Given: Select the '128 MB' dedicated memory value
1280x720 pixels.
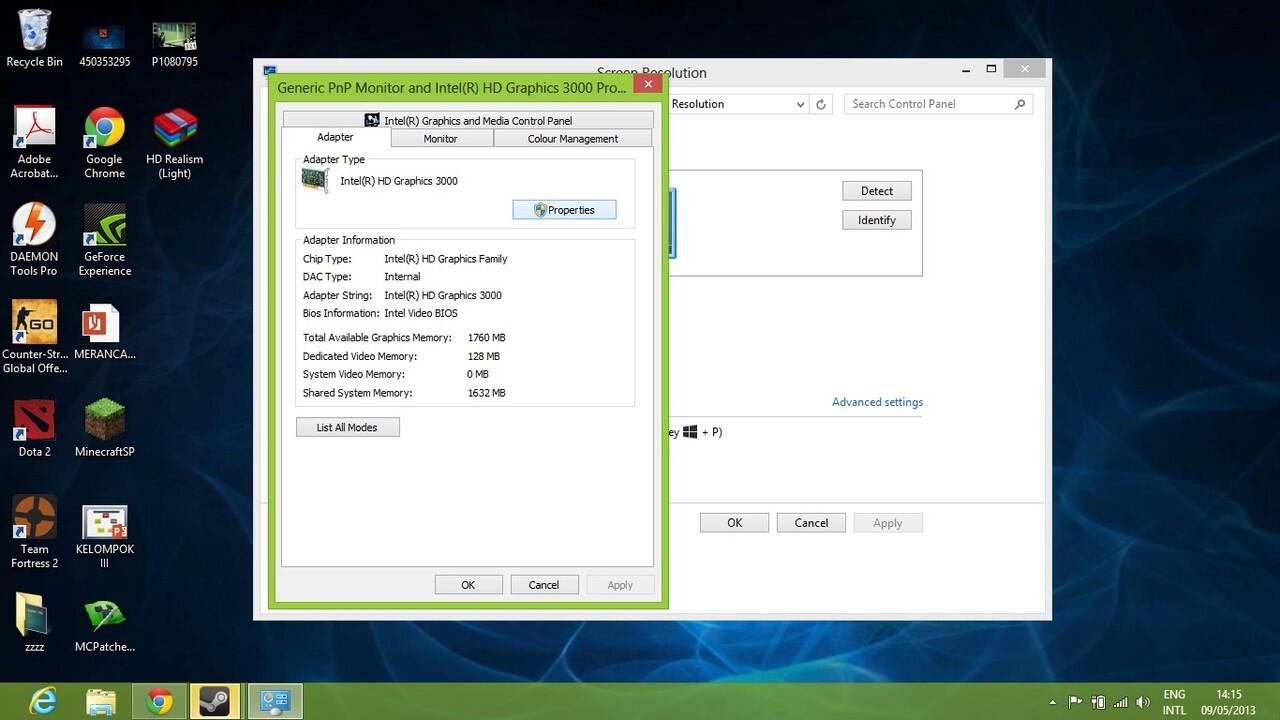Looking at the screenshot, I should pos(483,356).
